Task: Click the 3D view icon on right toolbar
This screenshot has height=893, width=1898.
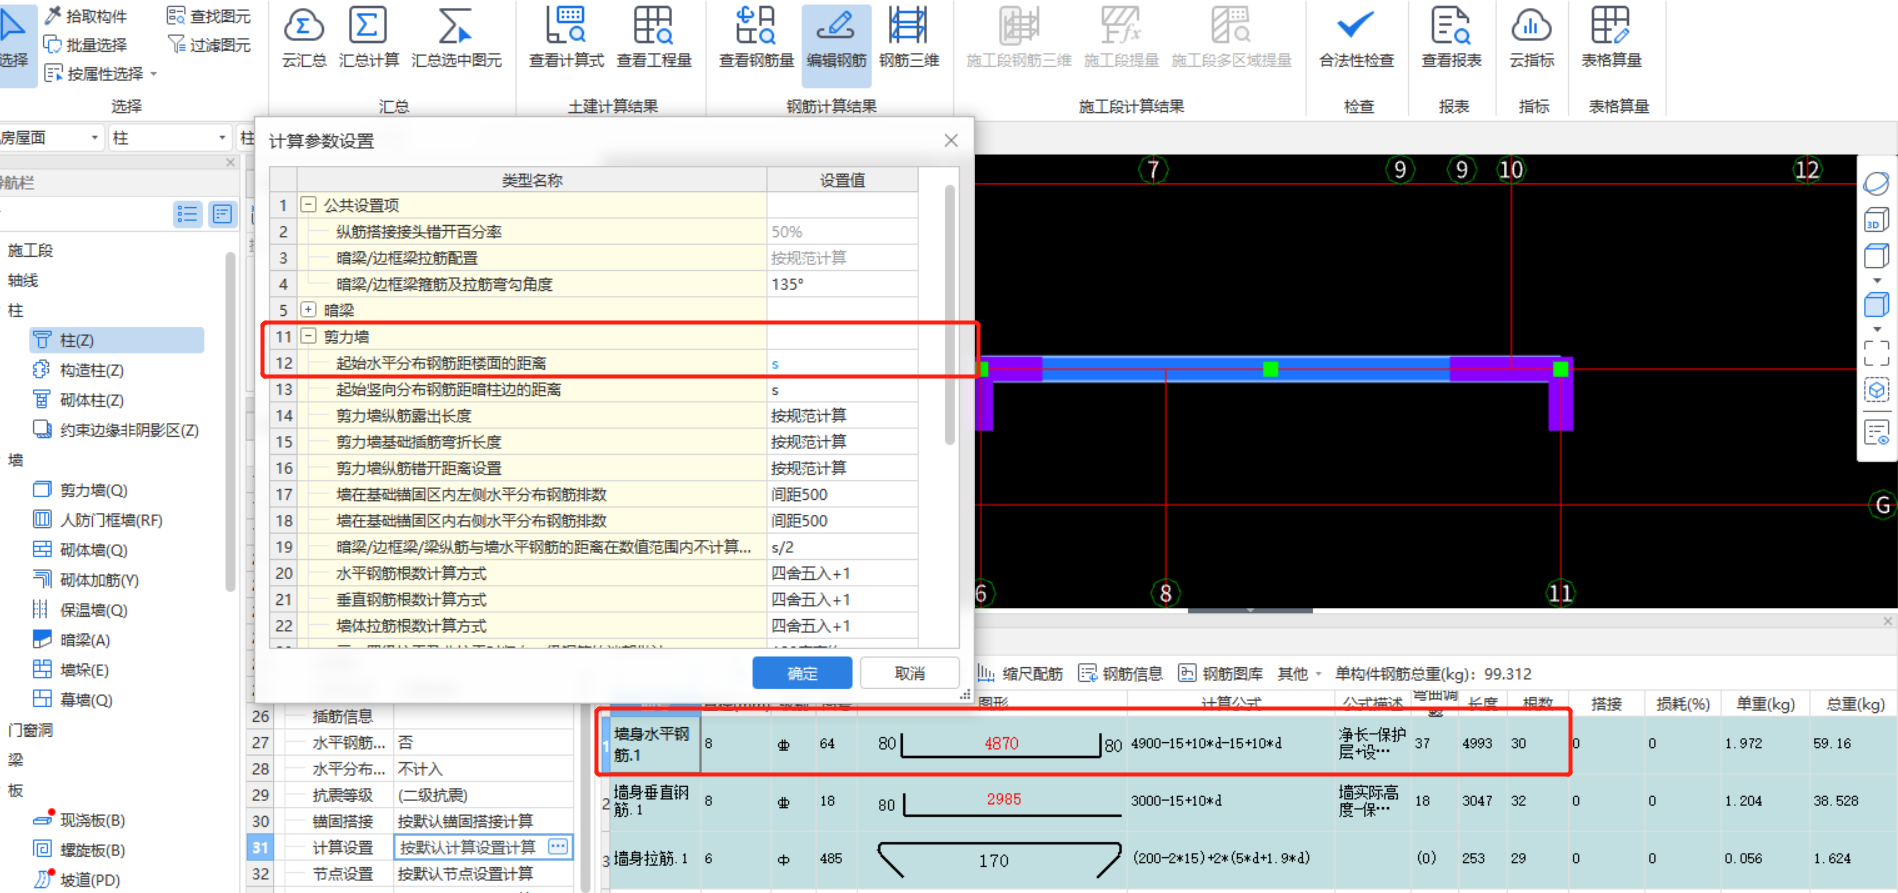Action: coord(1877,220)
